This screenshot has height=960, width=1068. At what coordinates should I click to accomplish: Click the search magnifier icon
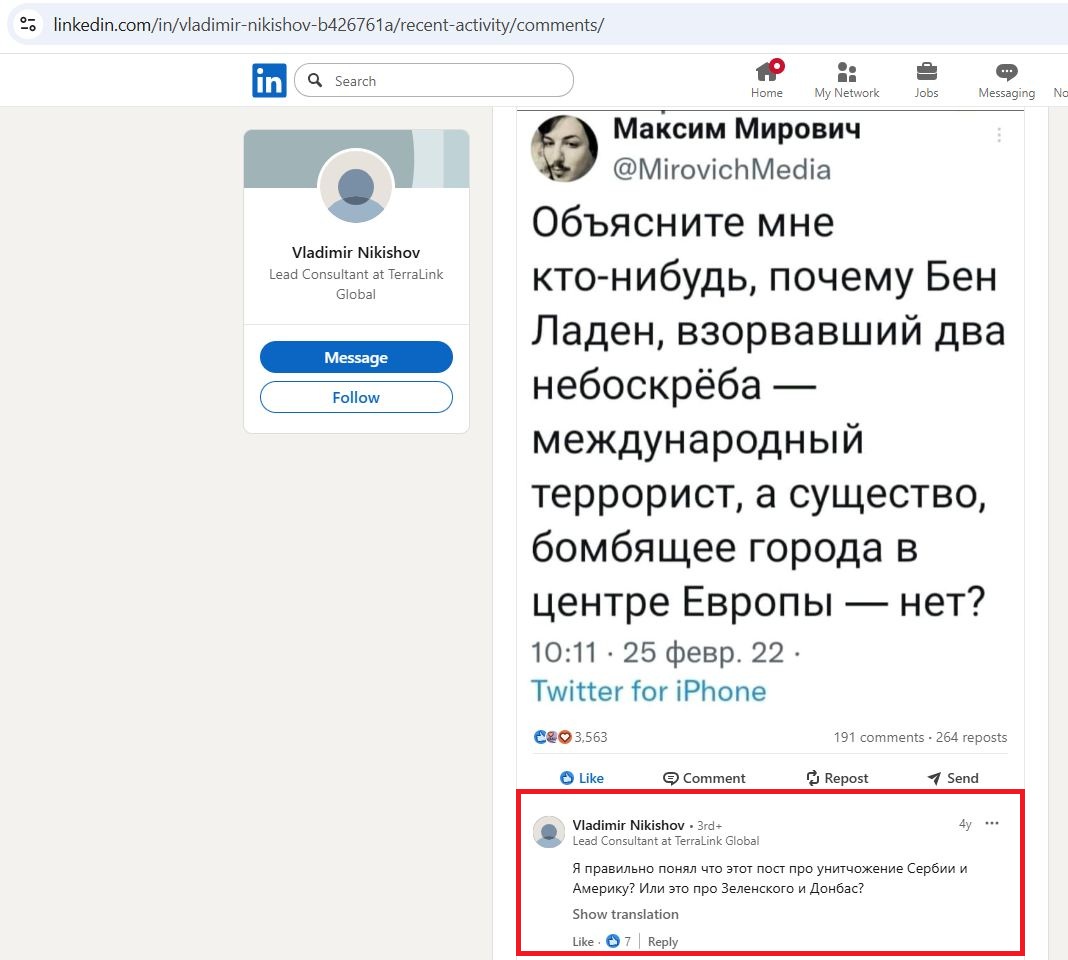pos(316,80)
